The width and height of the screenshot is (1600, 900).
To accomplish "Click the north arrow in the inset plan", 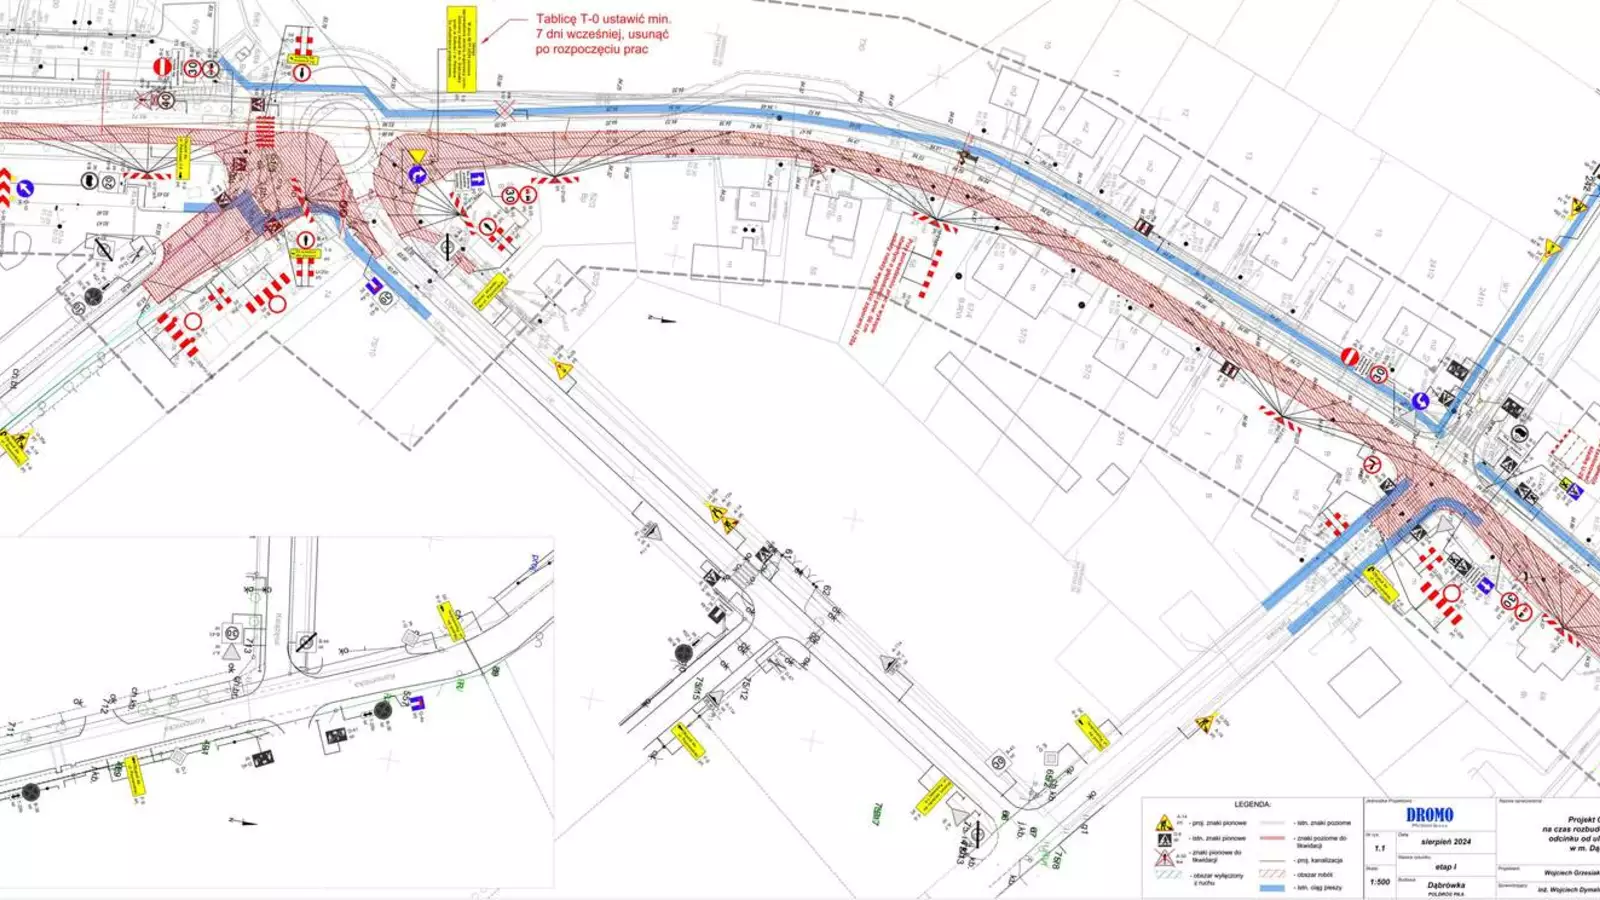I will pos(243,822).
